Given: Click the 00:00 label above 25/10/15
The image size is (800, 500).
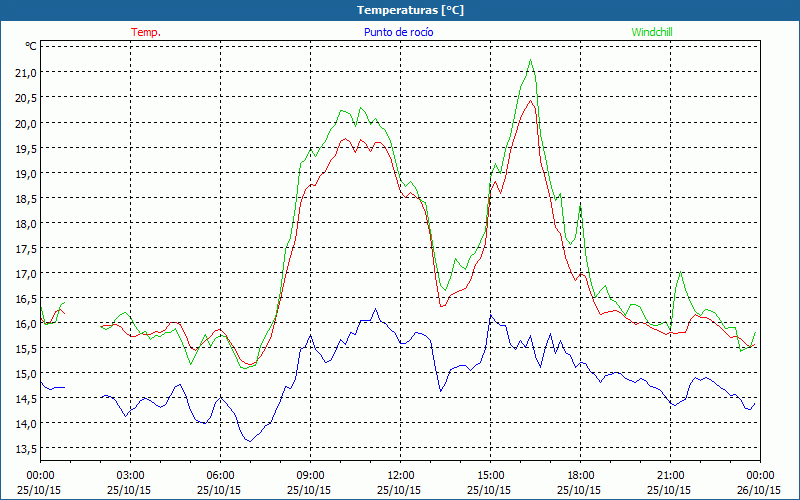Looking at the screenshot, I should [x=40, y=476].
